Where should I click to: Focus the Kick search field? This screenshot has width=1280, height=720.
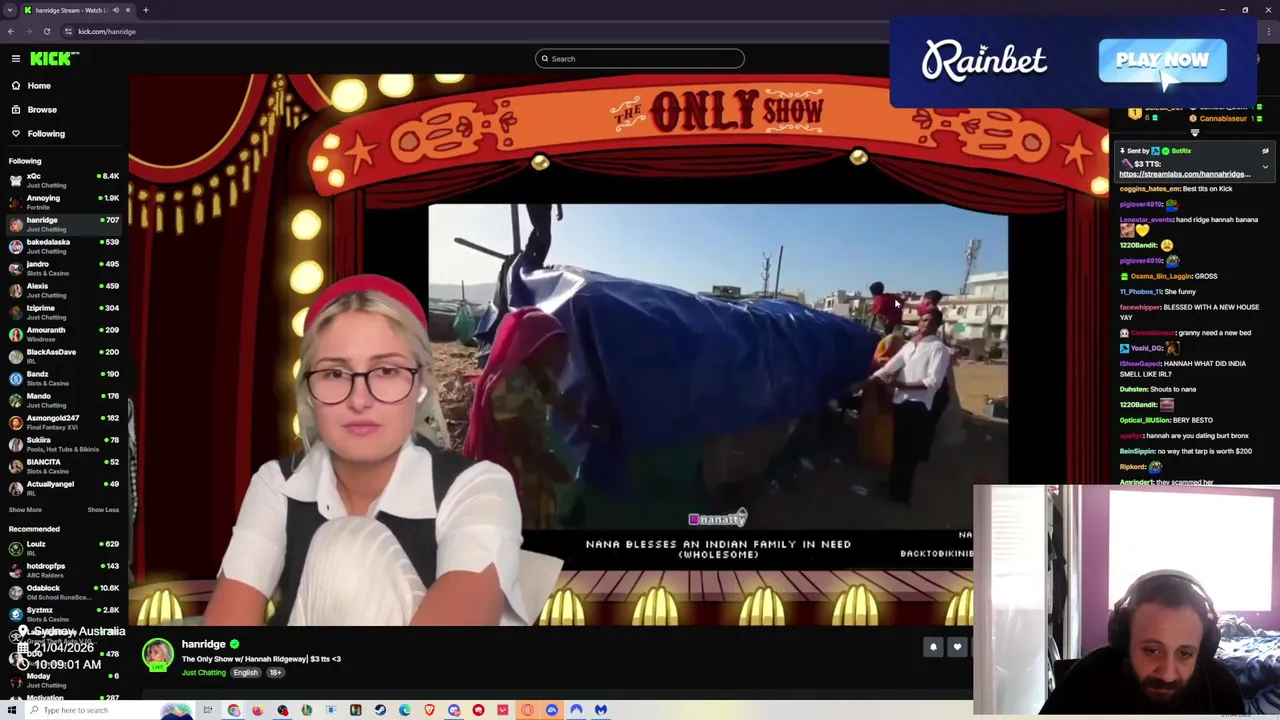640,59
